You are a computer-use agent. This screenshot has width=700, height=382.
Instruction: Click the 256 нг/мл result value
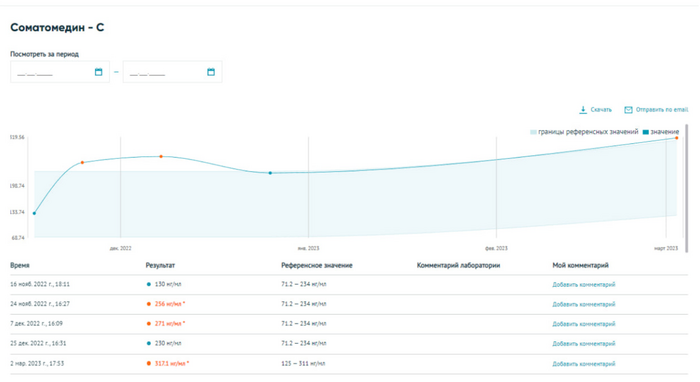tap(170, 304)
